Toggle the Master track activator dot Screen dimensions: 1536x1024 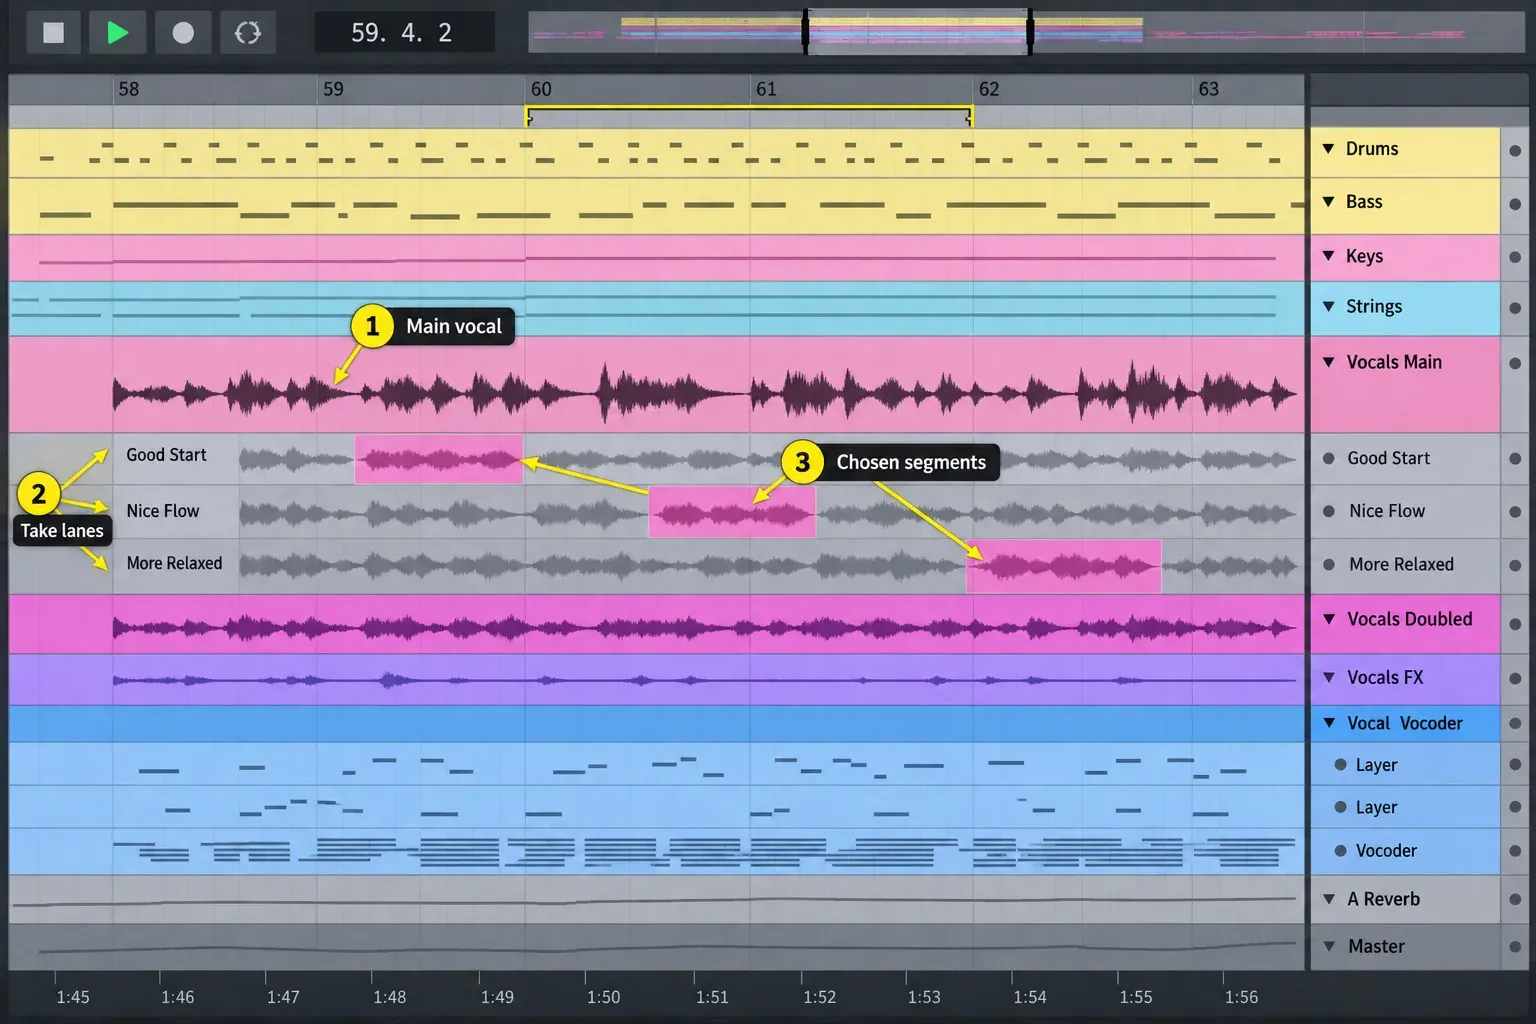1515,946
